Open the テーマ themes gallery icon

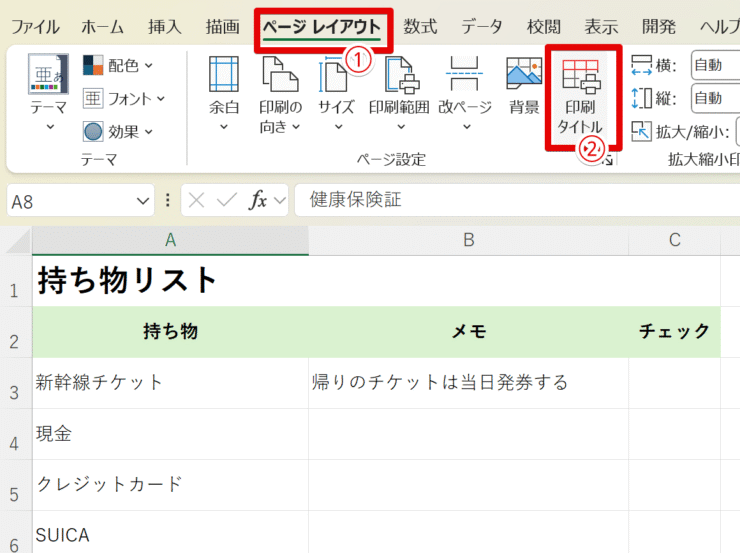pyautogui.click(x=49, y=74)
